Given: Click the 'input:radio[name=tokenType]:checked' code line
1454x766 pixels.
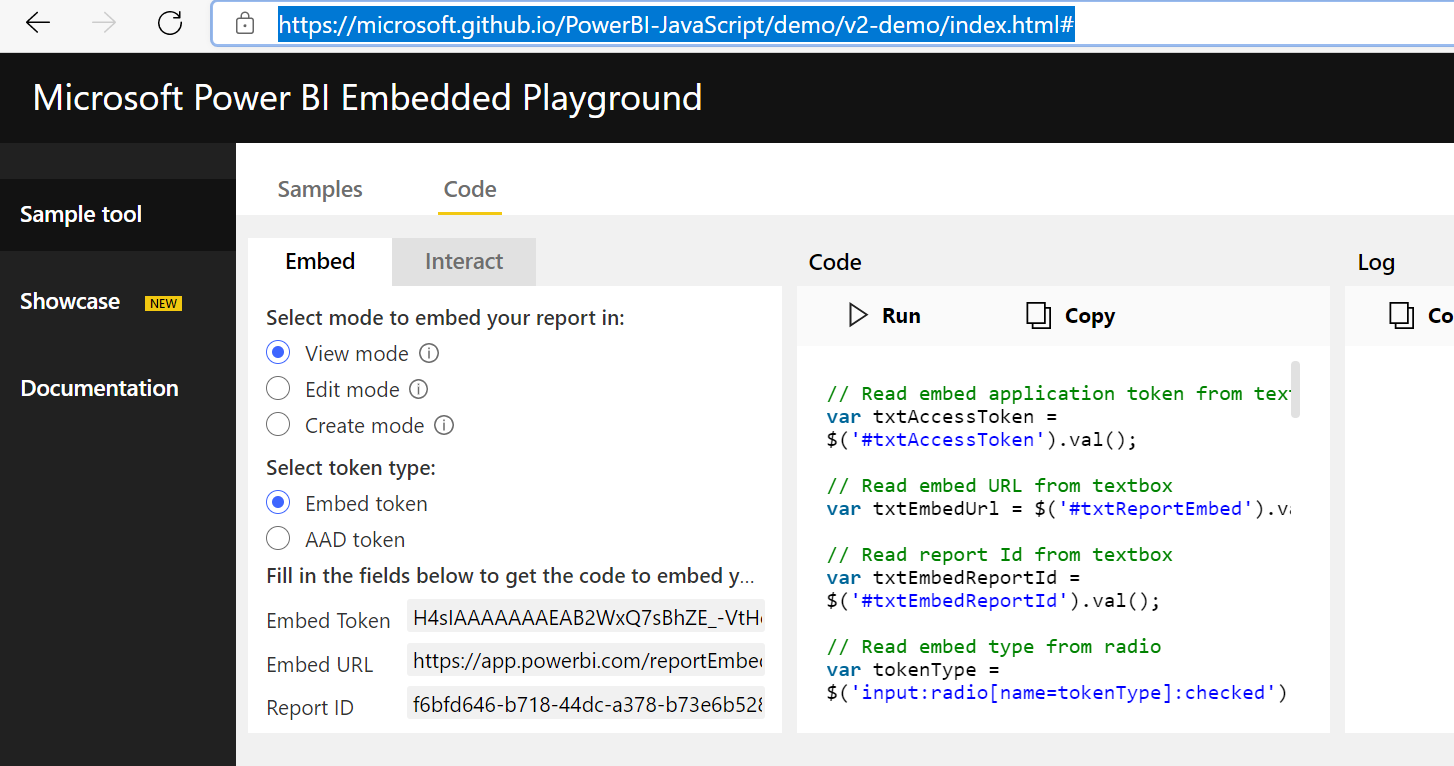Looking at the screenshot, I should (1058, 692).
